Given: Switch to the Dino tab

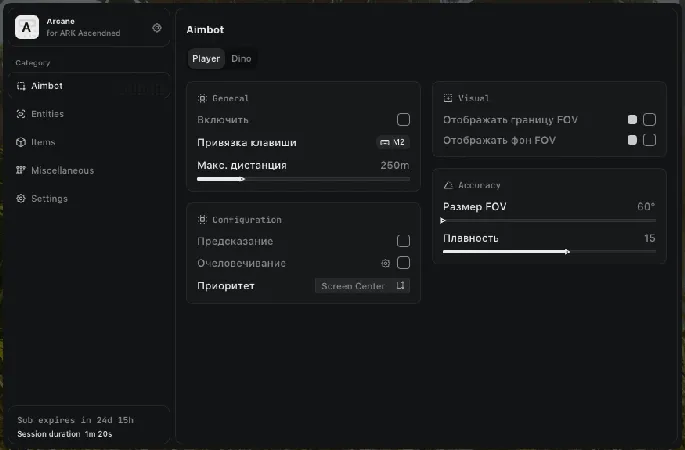Looking at the screenshot, I should (x=241, y=59).
